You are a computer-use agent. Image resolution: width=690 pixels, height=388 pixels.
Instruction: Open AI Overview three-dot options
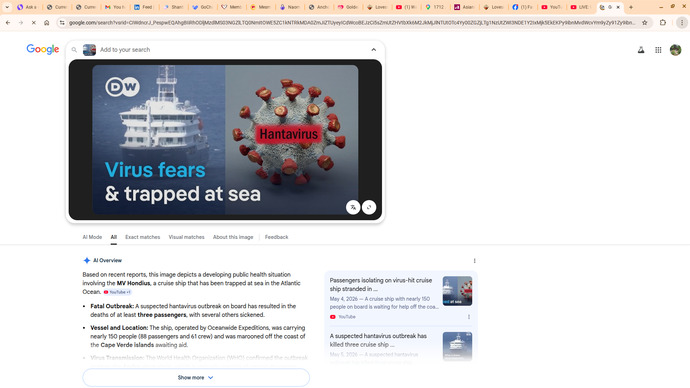474,261
